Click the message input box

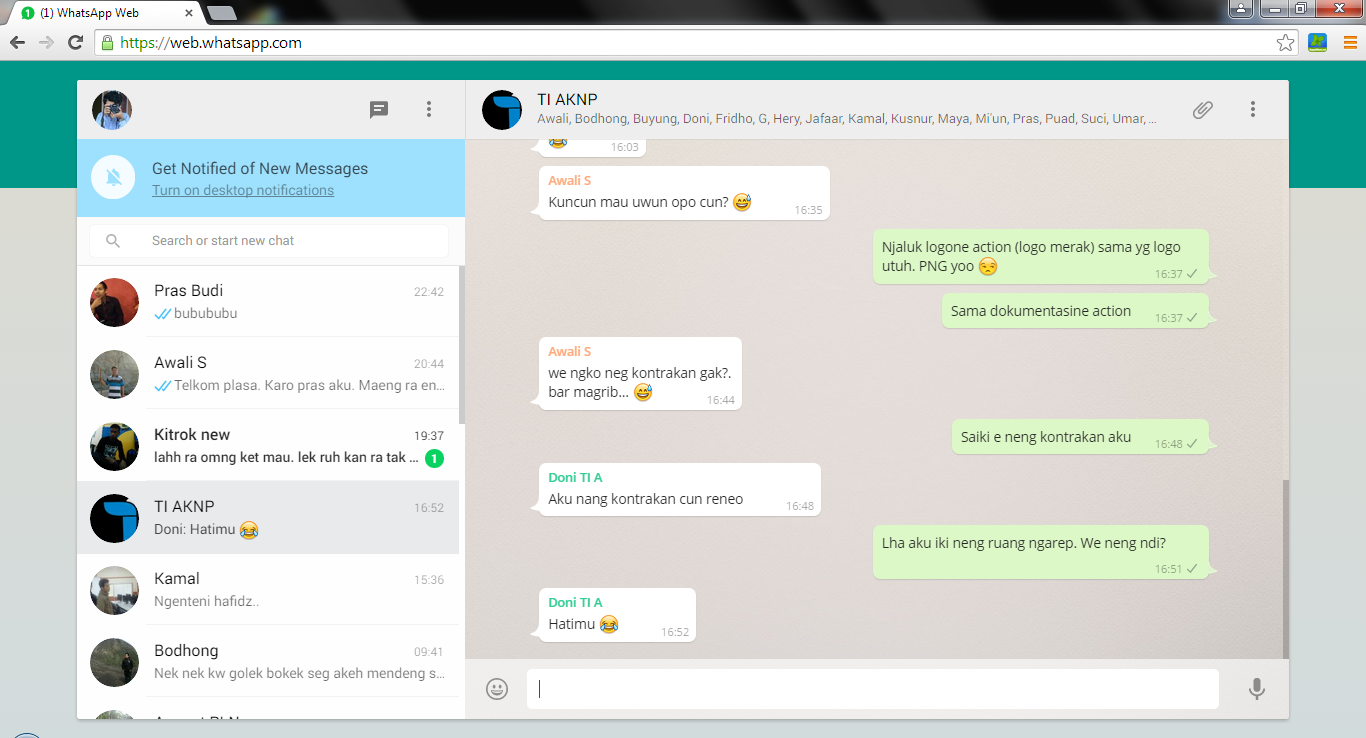click(x=872, y=688)
